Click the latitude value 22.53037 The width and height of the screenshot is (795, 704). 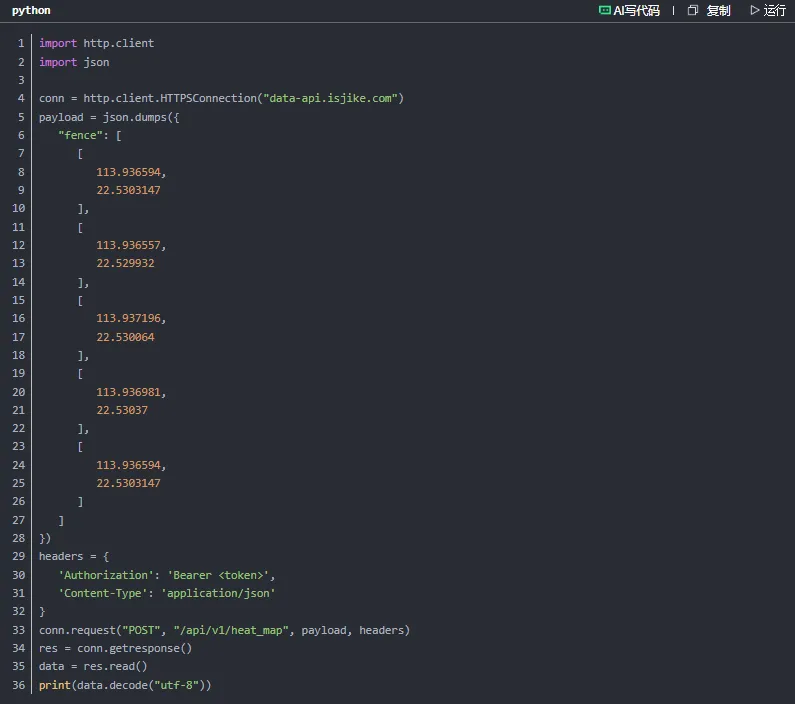122,410
